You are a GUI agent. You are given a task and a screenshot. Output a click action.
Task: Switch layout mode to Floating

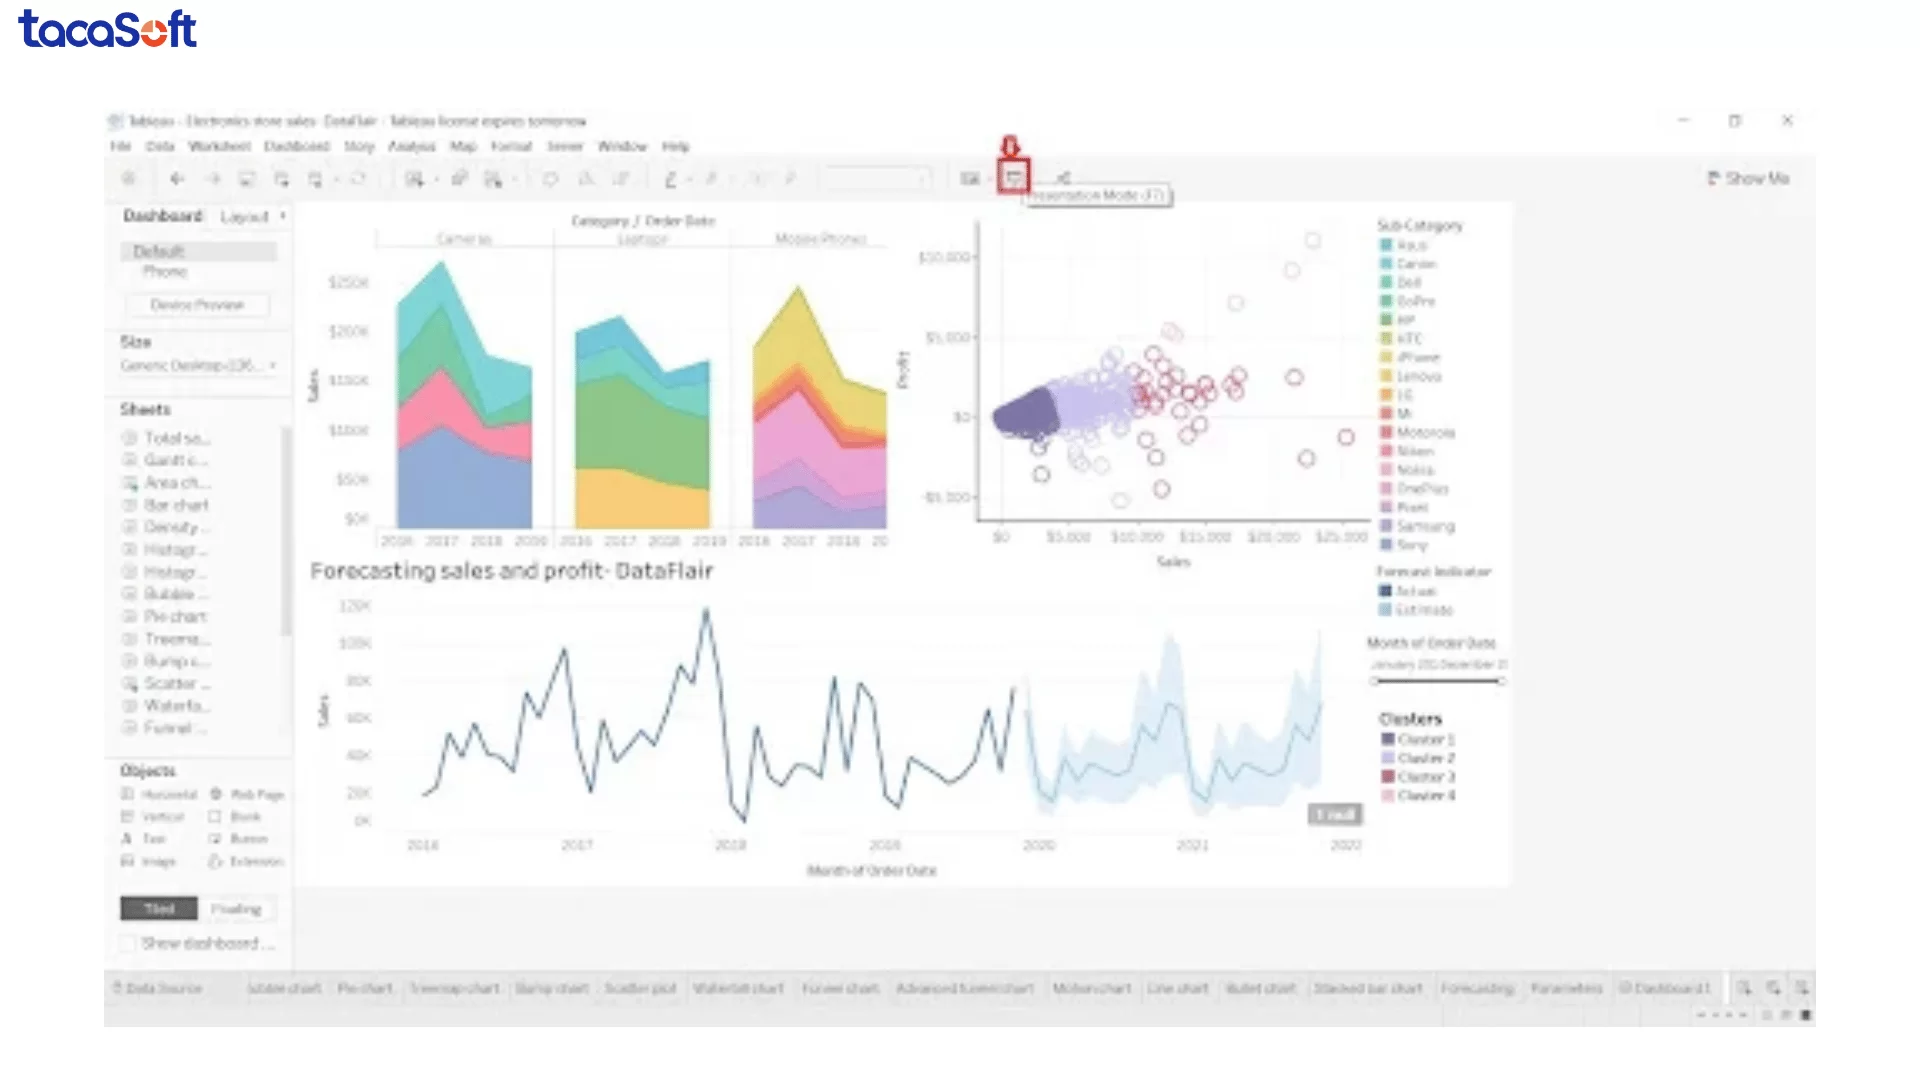coord(238,908)
